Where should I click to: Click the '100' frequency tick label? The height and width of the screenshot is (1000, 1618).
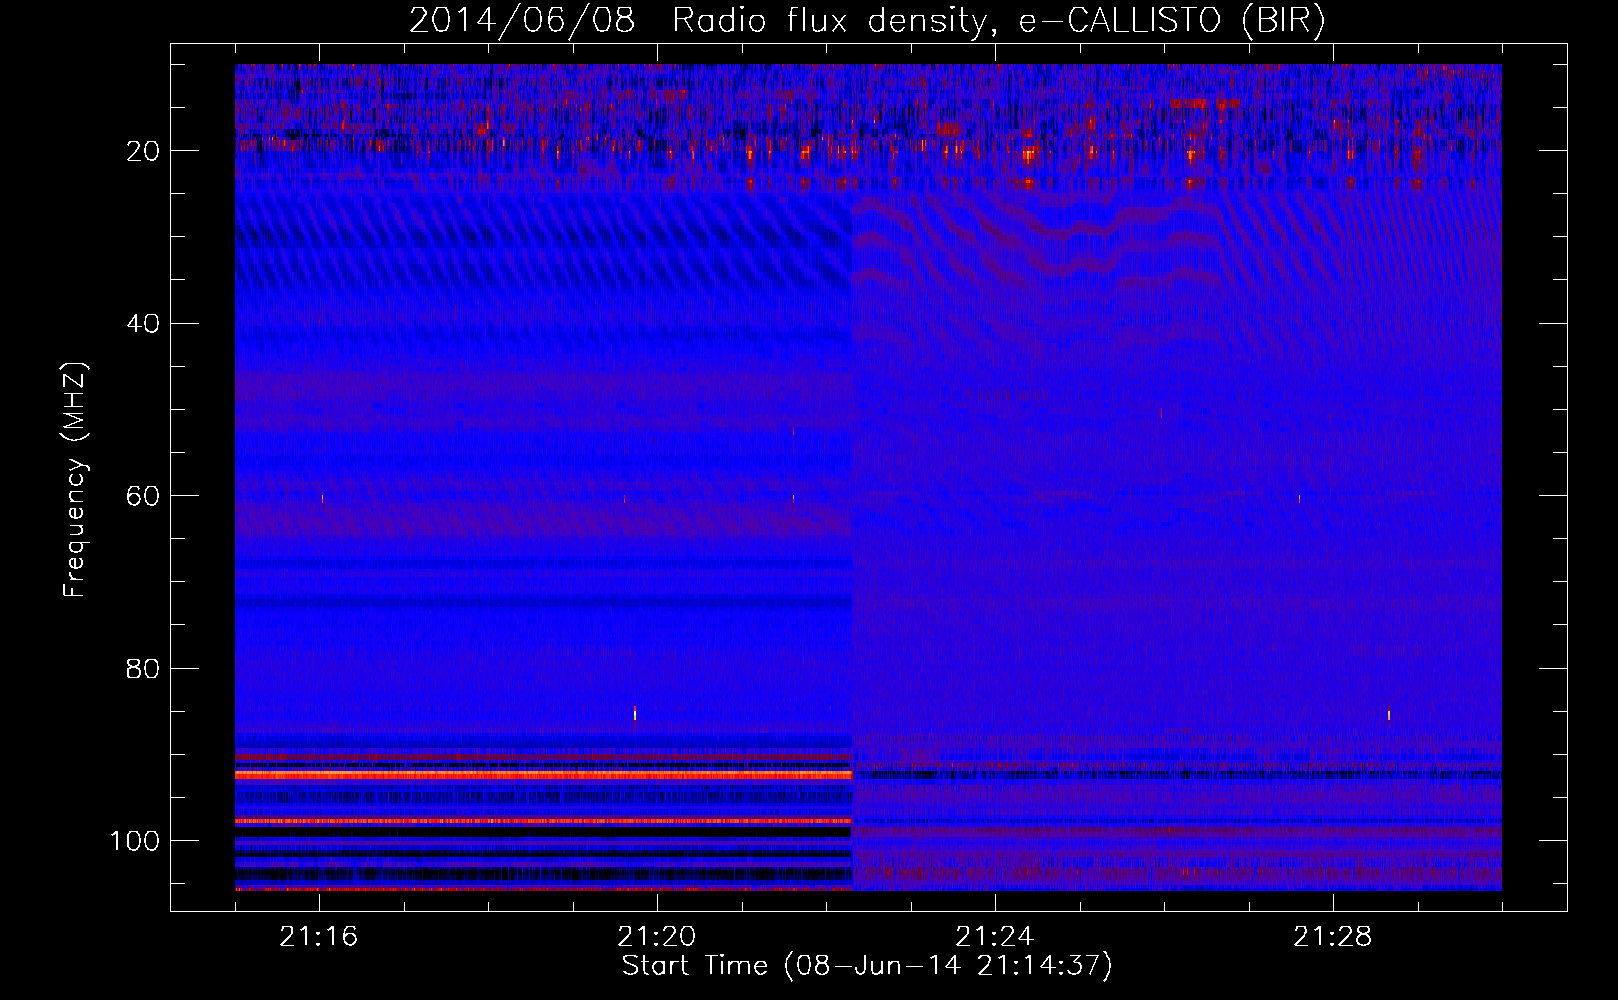click(x=135, y=841)
